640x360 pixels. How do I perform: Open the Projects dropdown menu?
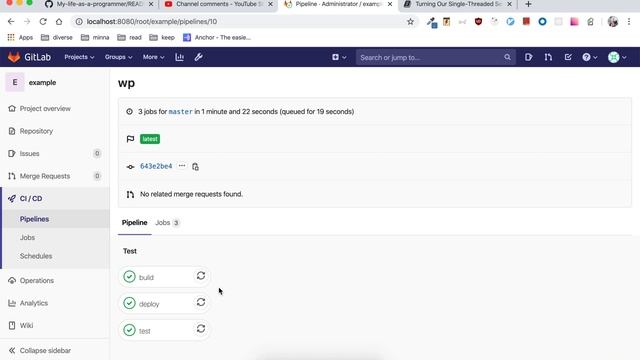coord(79,57)
